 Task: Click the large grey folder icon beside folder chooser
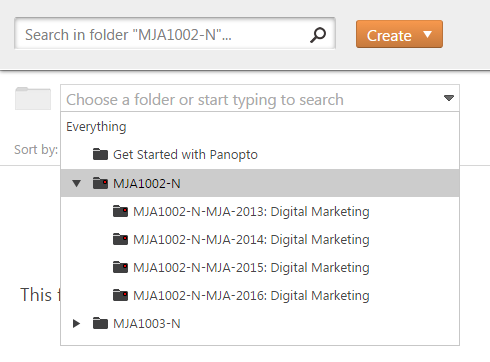click(x=33, y=98)
